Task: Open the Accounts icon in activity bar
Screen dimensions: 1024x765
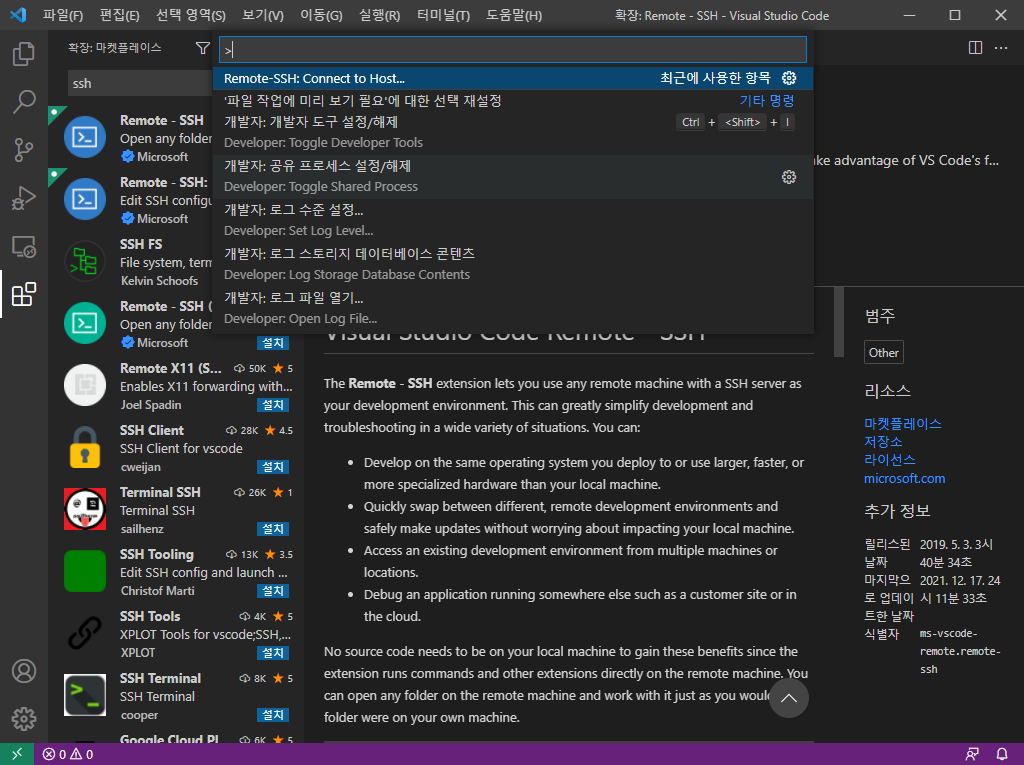Action: (x=24, y=671)
